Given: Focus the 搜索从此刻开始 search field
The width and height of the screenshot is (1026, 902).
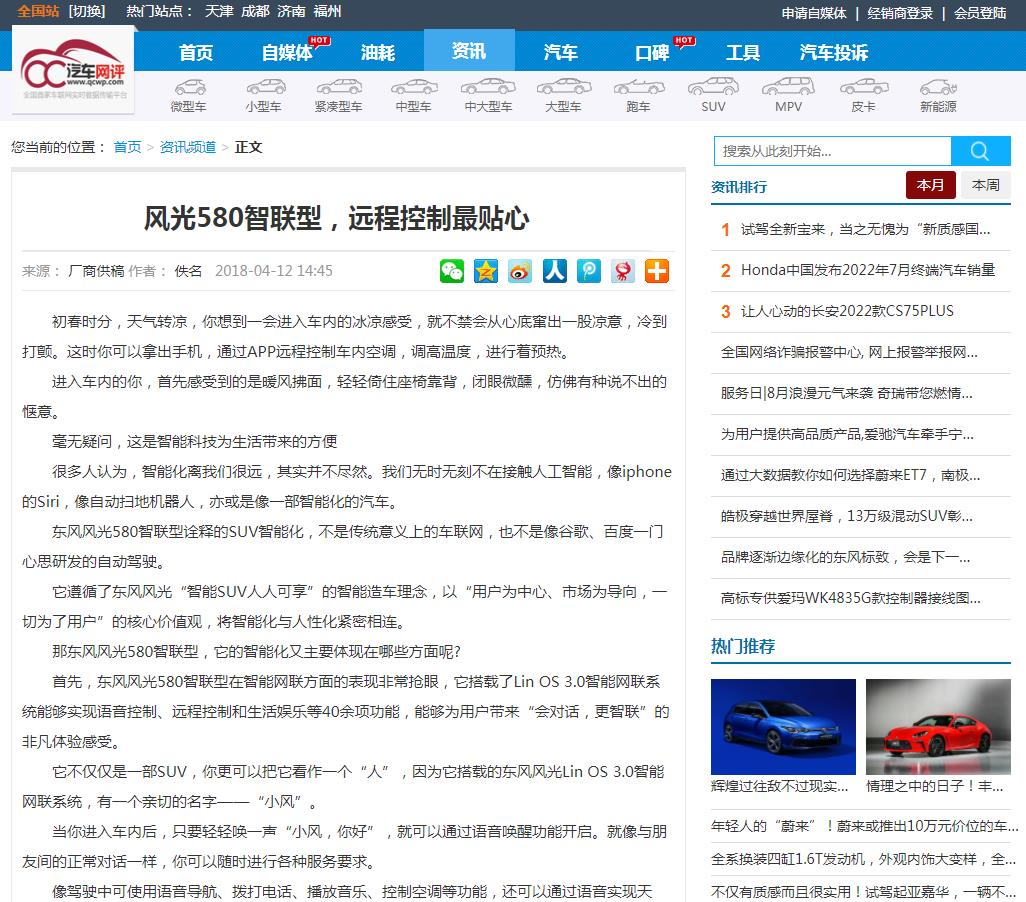Looking at the screenshot, I should 832,151.
